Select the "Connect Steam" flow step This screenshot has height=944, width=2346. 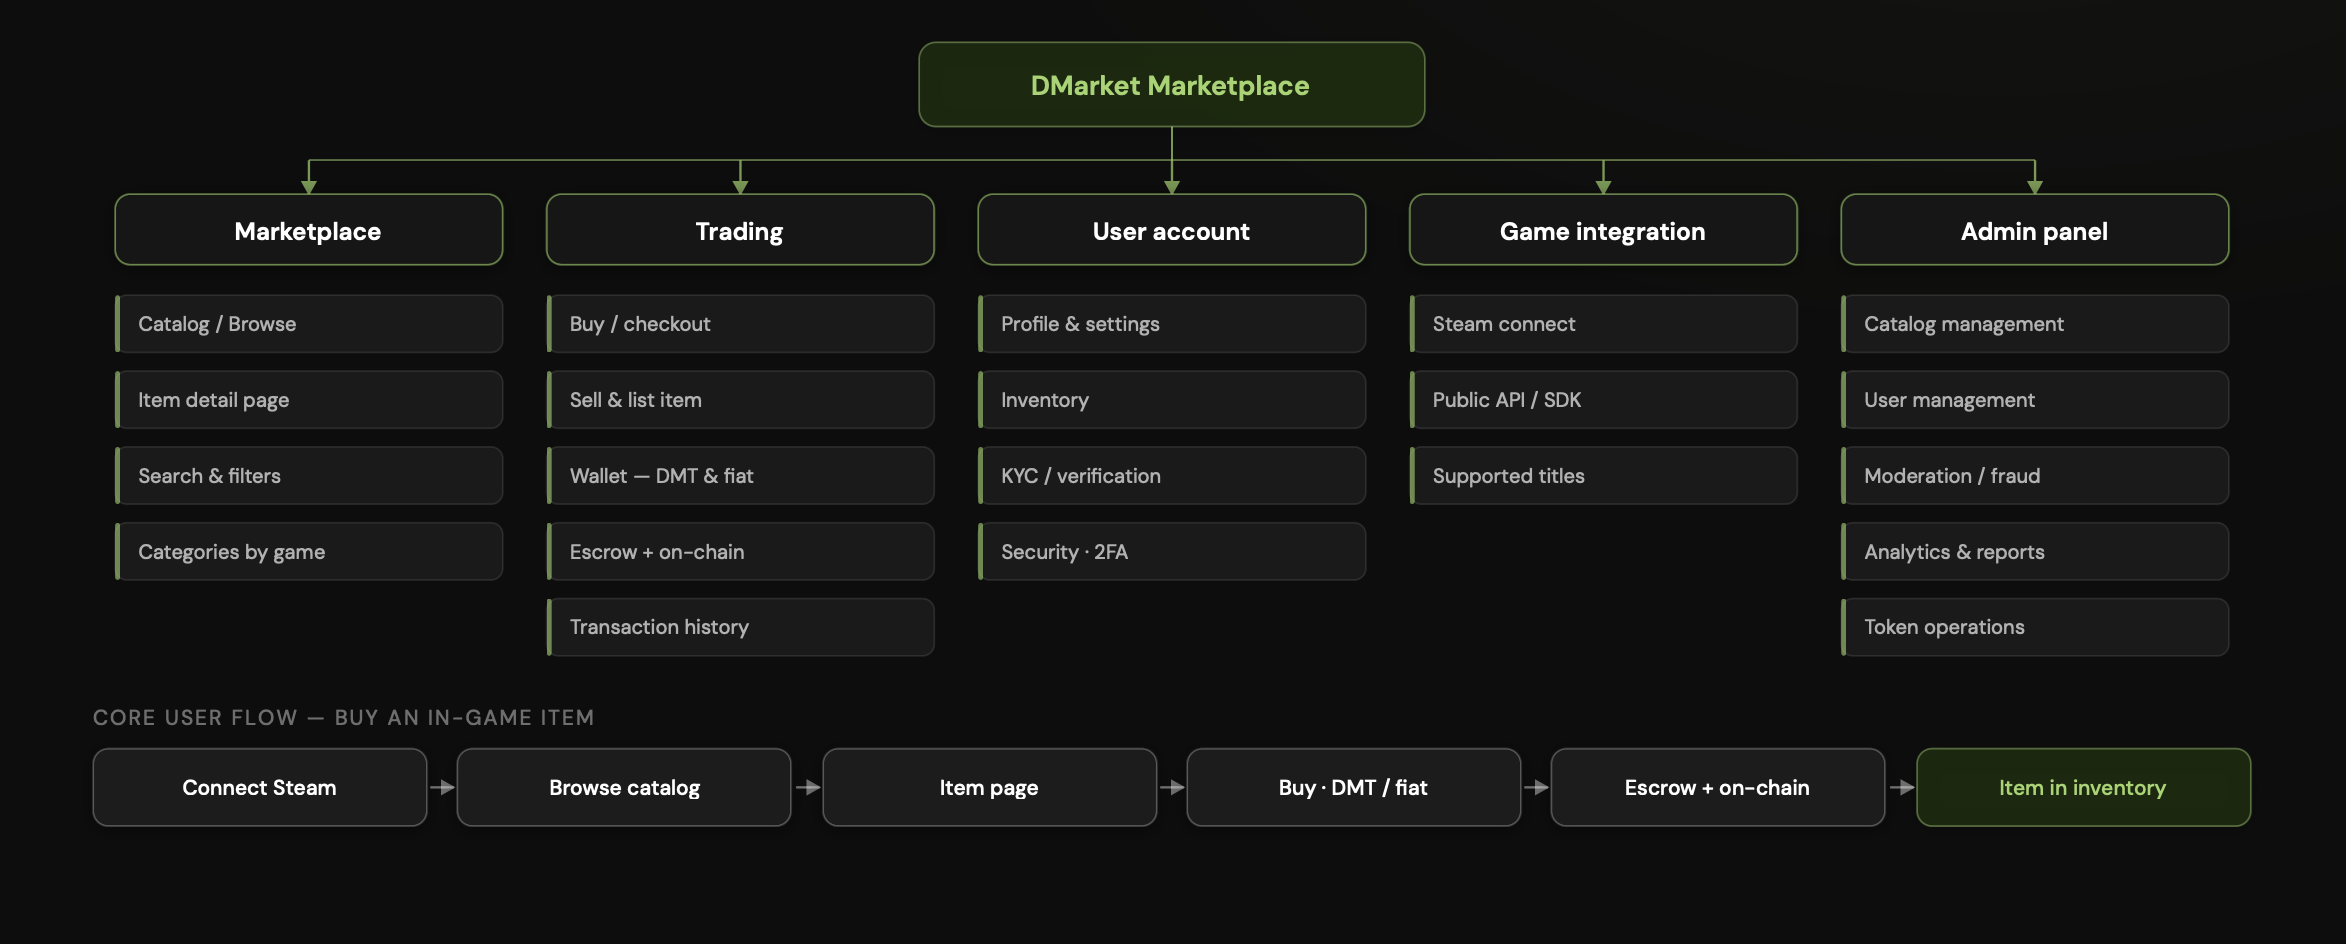tap(260, 788)
